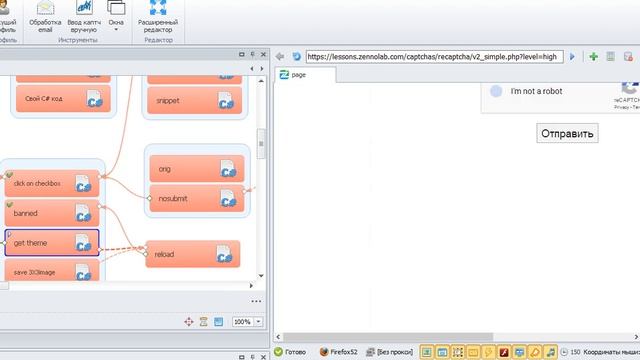Select the 'page' browser tab
Screen dimensions: 640x360
point(304,75)
